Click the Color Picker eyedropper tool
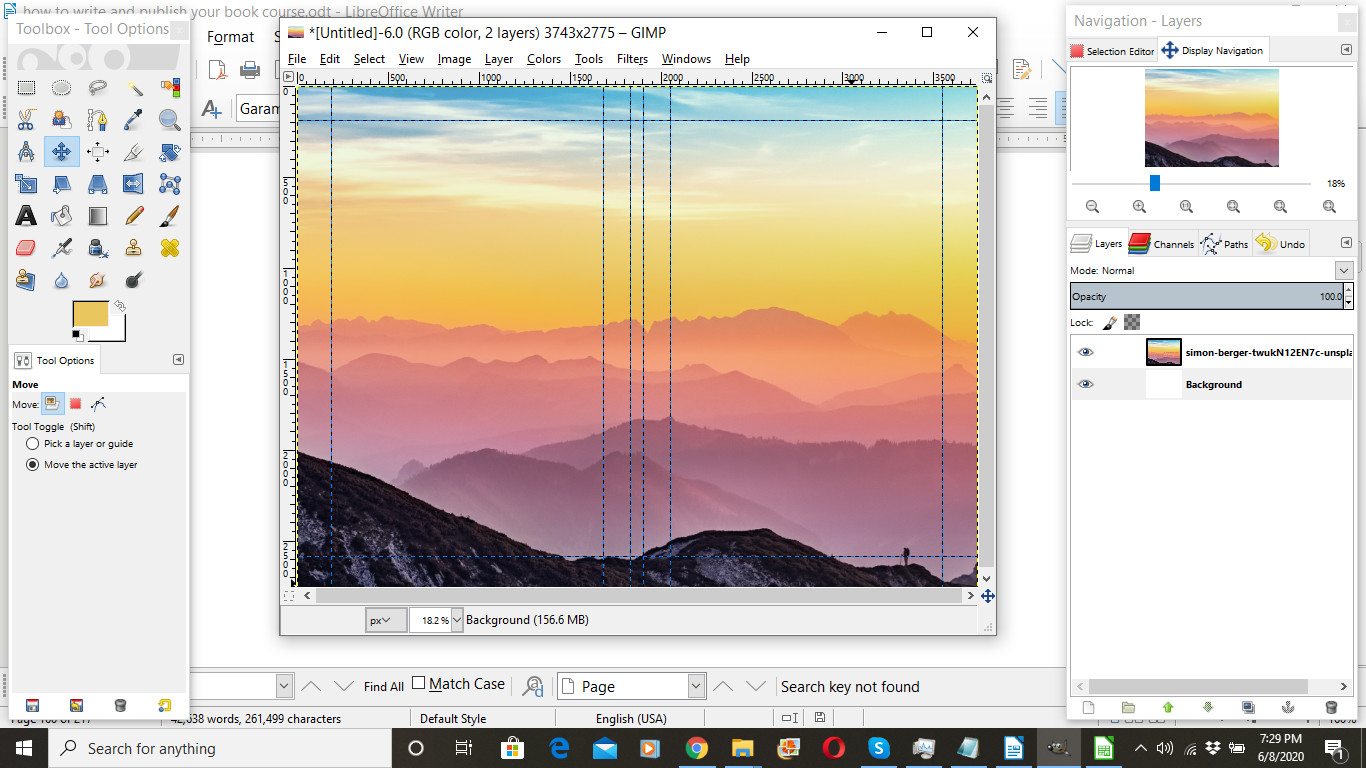Viewport: 1366px width, 768px height. tap(134, 120)
